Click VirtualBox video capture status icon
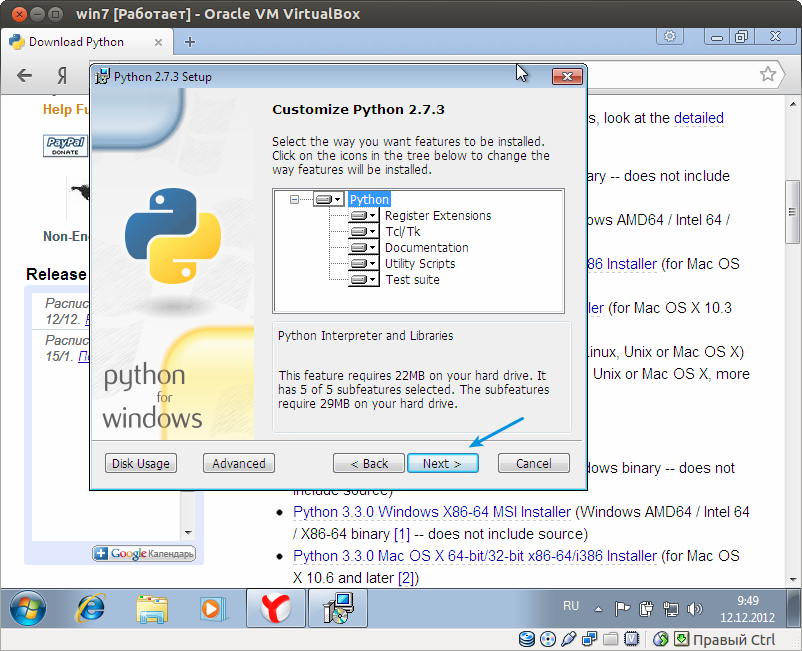Screen dimensions: 802x651 pos(632,639)
